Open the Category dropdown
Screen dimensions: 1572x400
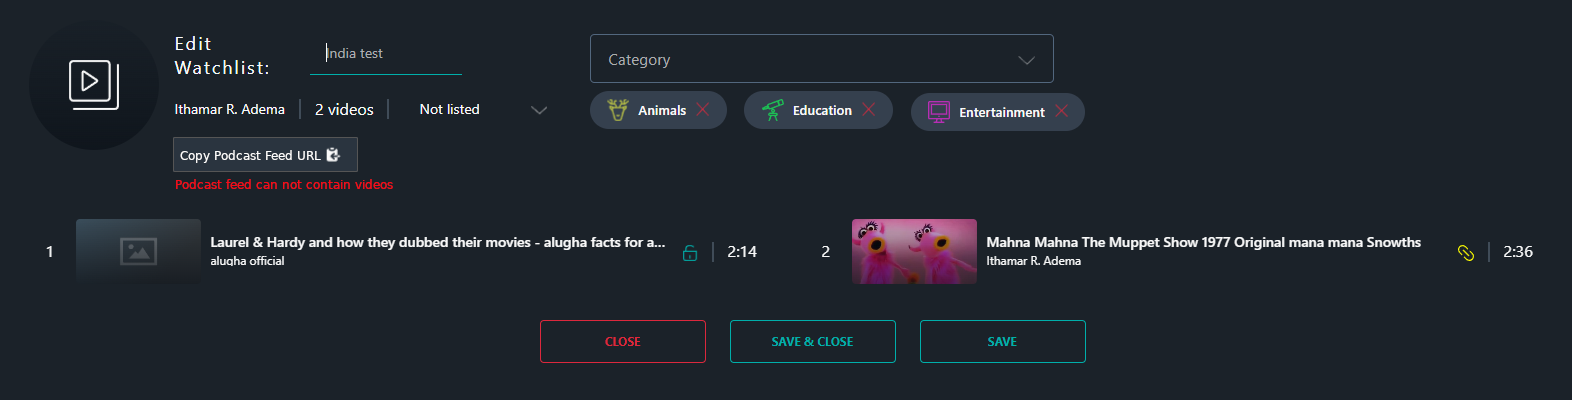[x=822, y=59]
